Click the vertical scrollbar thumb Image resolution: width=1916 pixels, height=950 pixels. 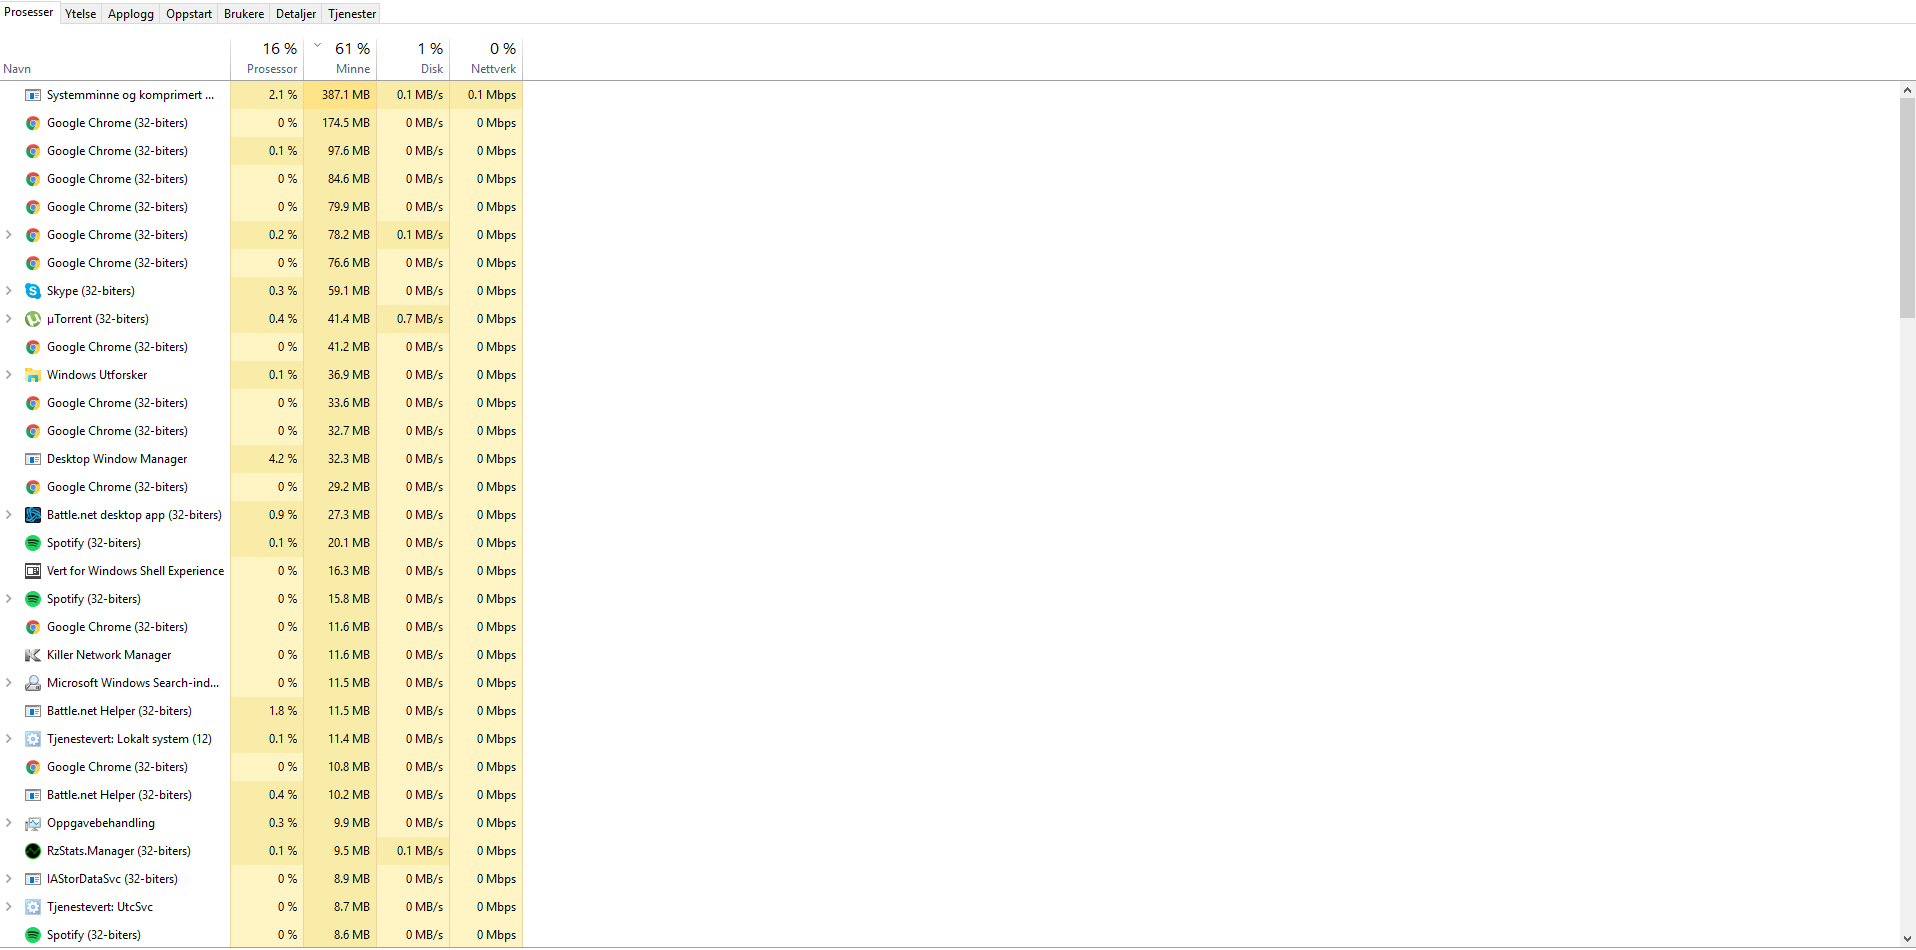click(1907, 208)
